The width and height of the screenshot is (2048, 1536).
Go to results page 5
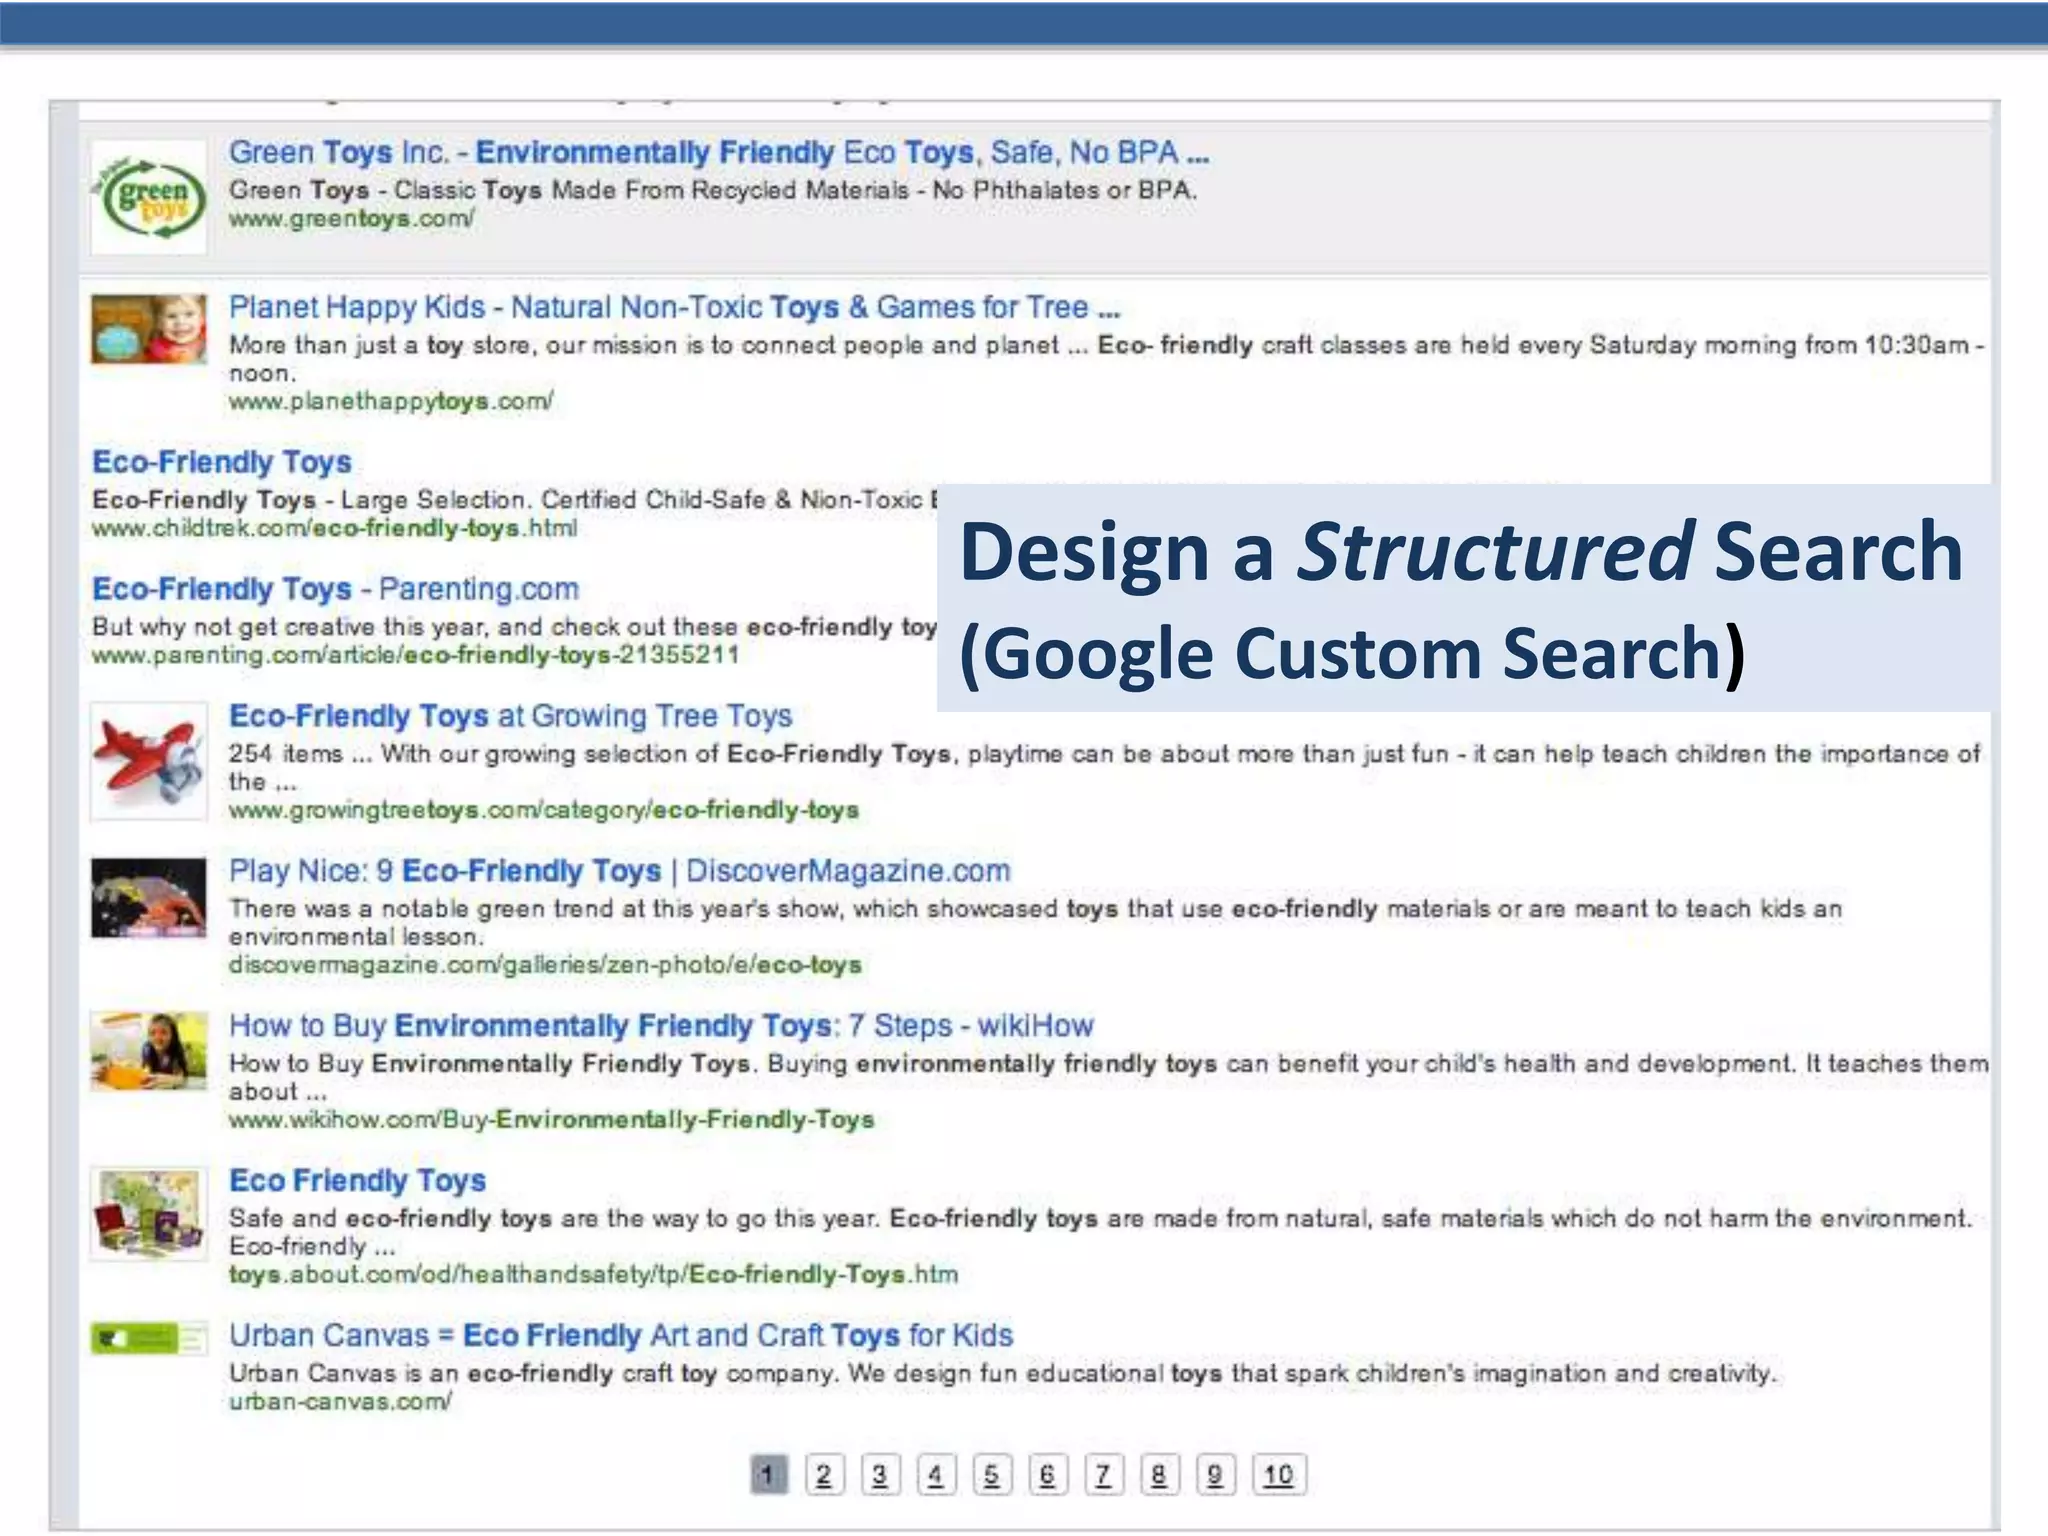(x=992, y=1475)
